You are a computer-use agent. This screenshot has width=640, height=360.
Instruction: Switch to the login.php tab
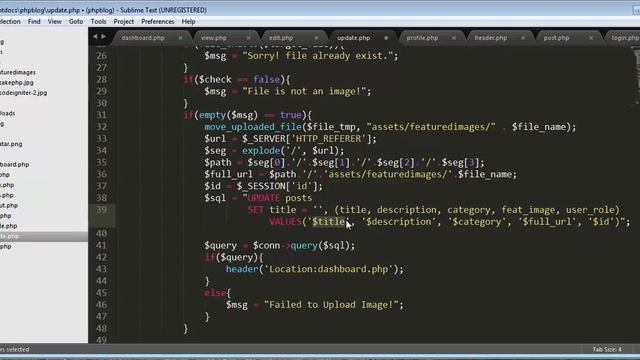point(625,38)
